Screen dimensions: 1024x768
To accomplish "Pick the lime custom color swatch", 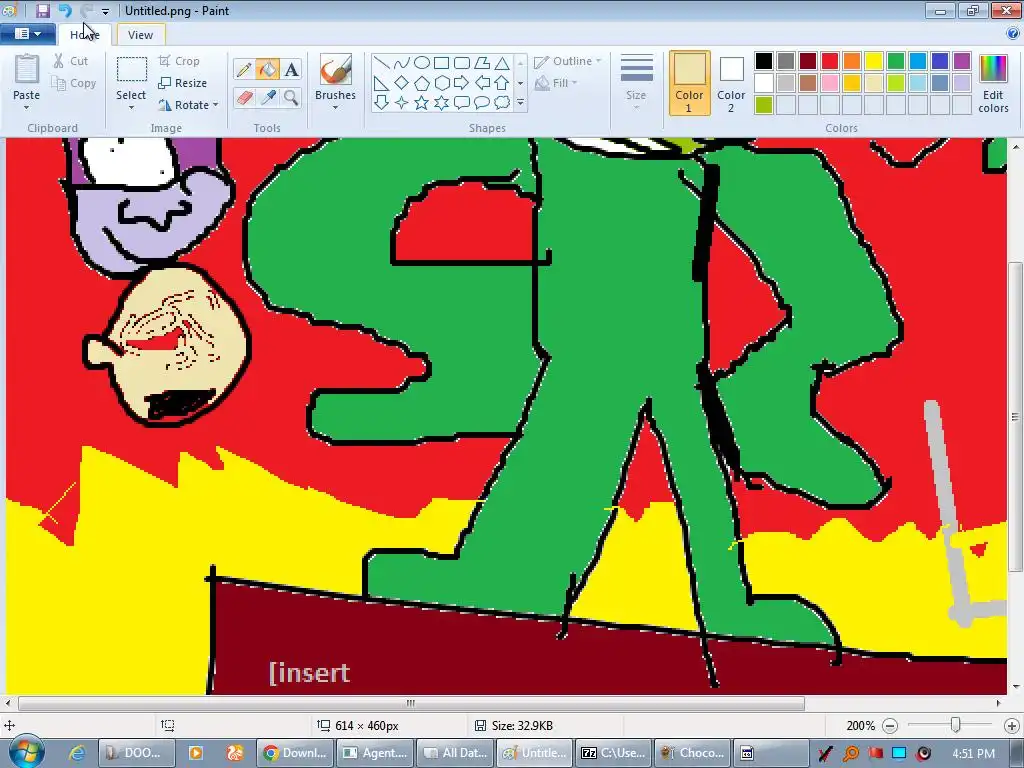I will (x=763, y=104).
